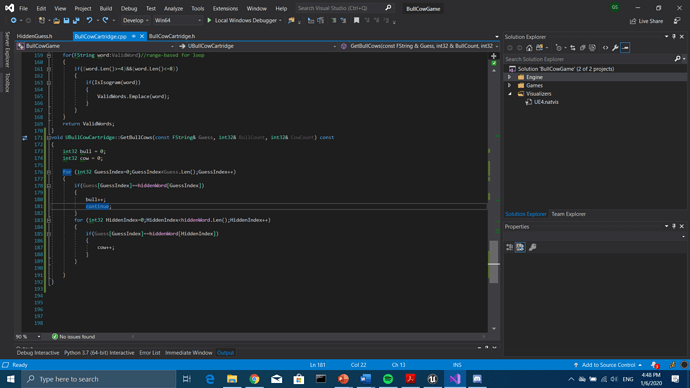Toggle Show All Files in Solution Explorer
This screenshot has height=388, width=690.
coord(592,48)
